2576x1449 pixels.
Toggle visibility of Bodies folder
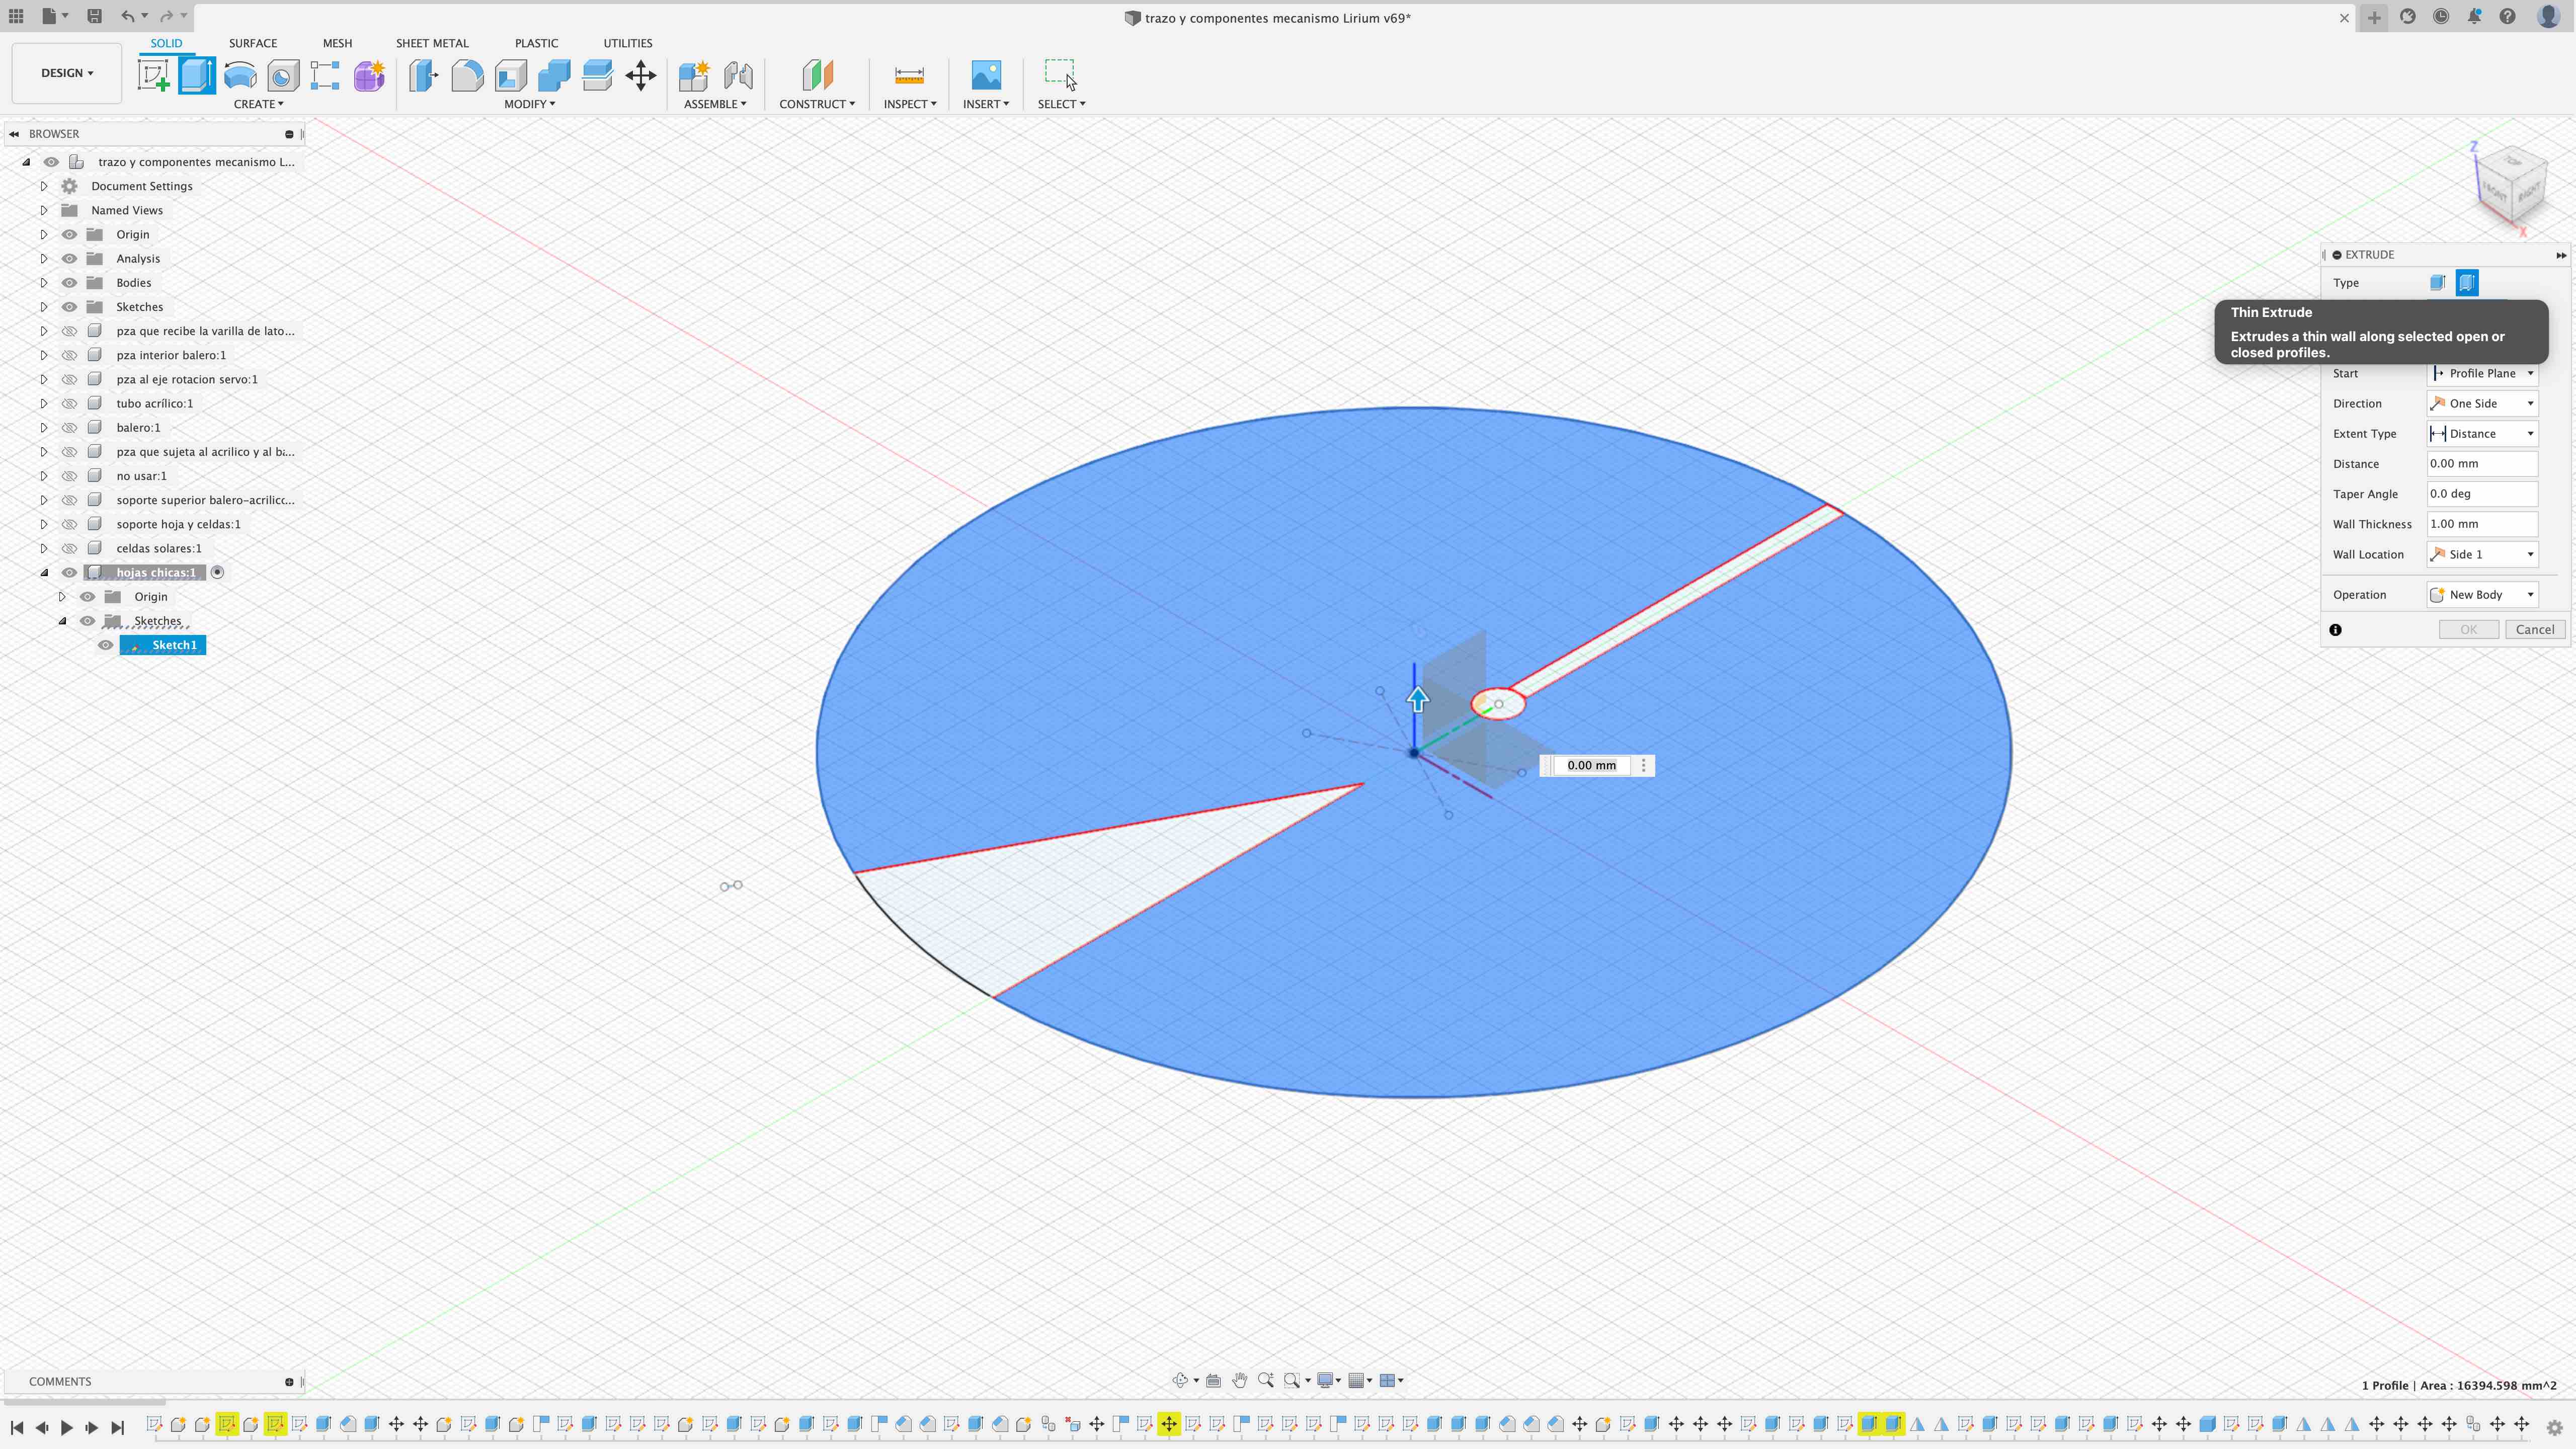tap(69, 283)
